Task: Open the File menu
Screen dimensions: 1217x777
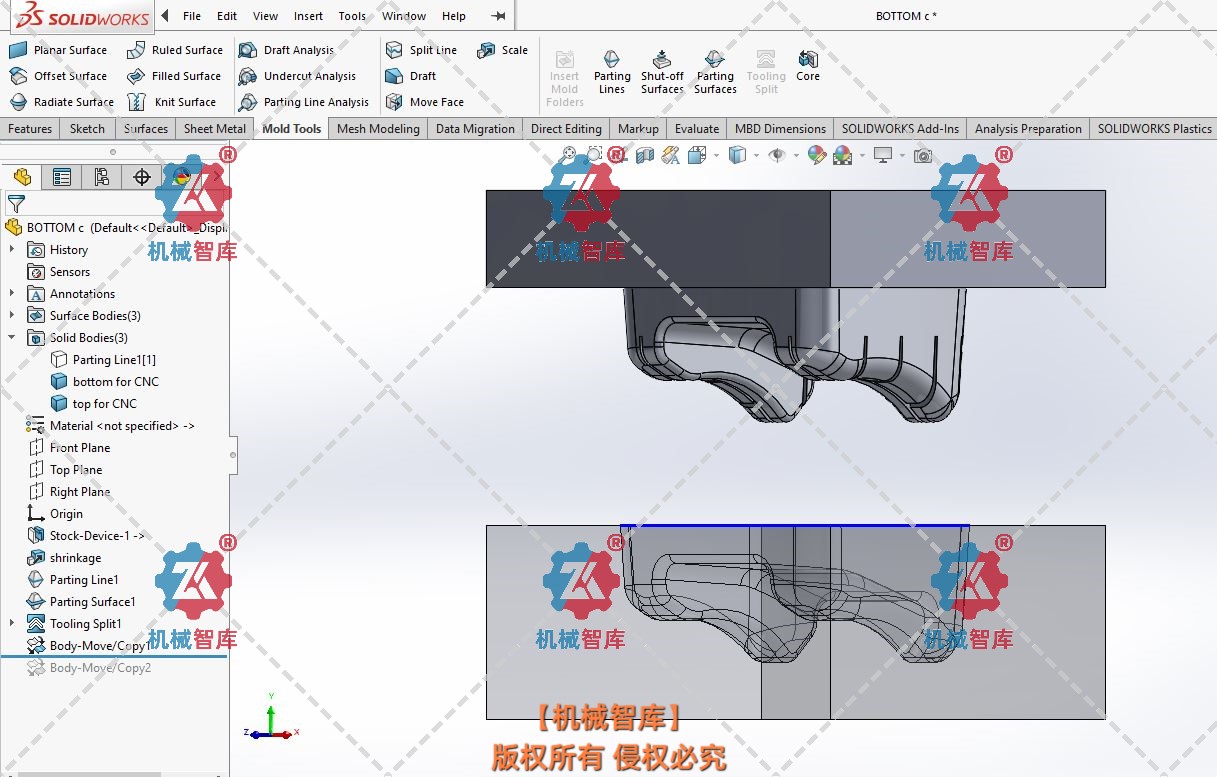Action: point(192,16)
